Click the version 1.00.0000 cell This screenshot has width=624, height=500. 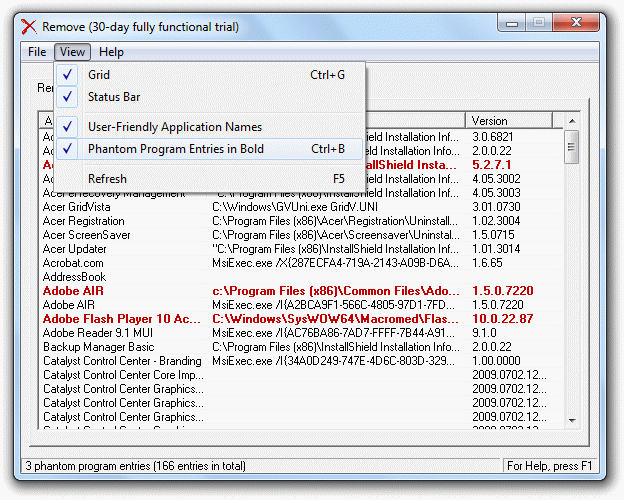[496, 361]
